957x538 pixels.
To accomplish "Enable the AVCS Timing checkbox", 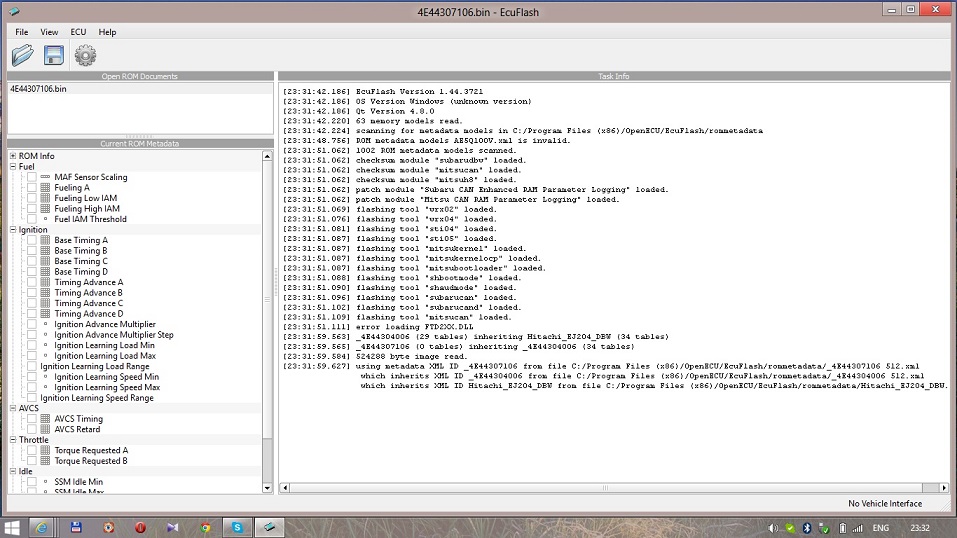I will coord(32,419).
